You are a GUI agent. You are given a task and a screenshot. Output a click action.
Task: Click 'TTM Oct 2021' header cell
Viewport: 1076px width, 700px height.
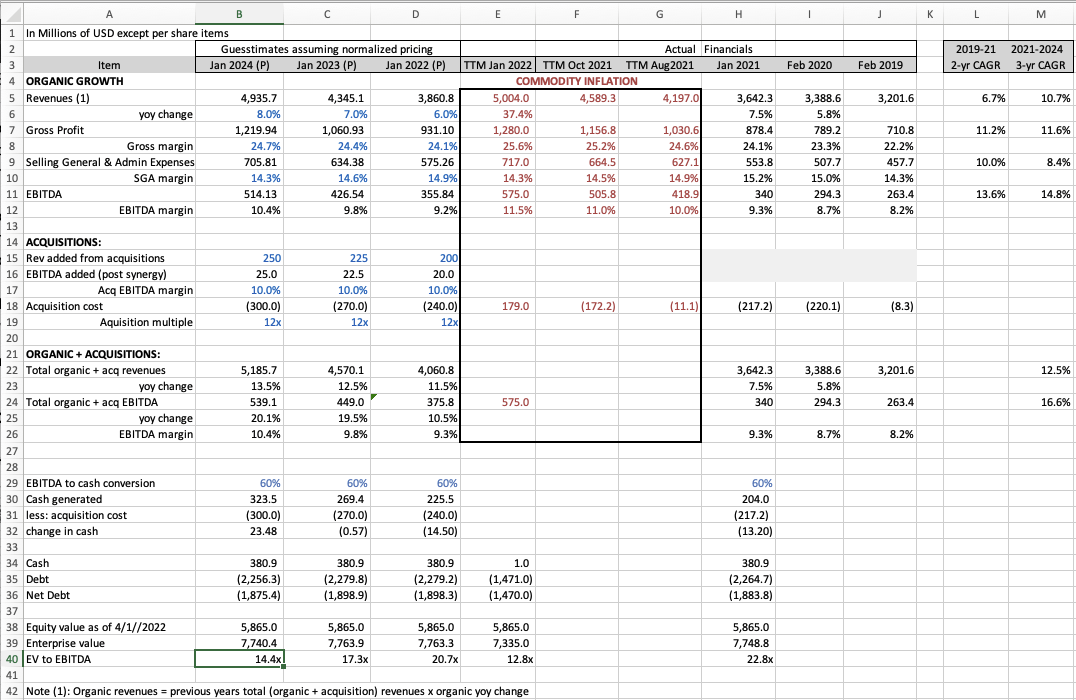(x=576, y=65)
